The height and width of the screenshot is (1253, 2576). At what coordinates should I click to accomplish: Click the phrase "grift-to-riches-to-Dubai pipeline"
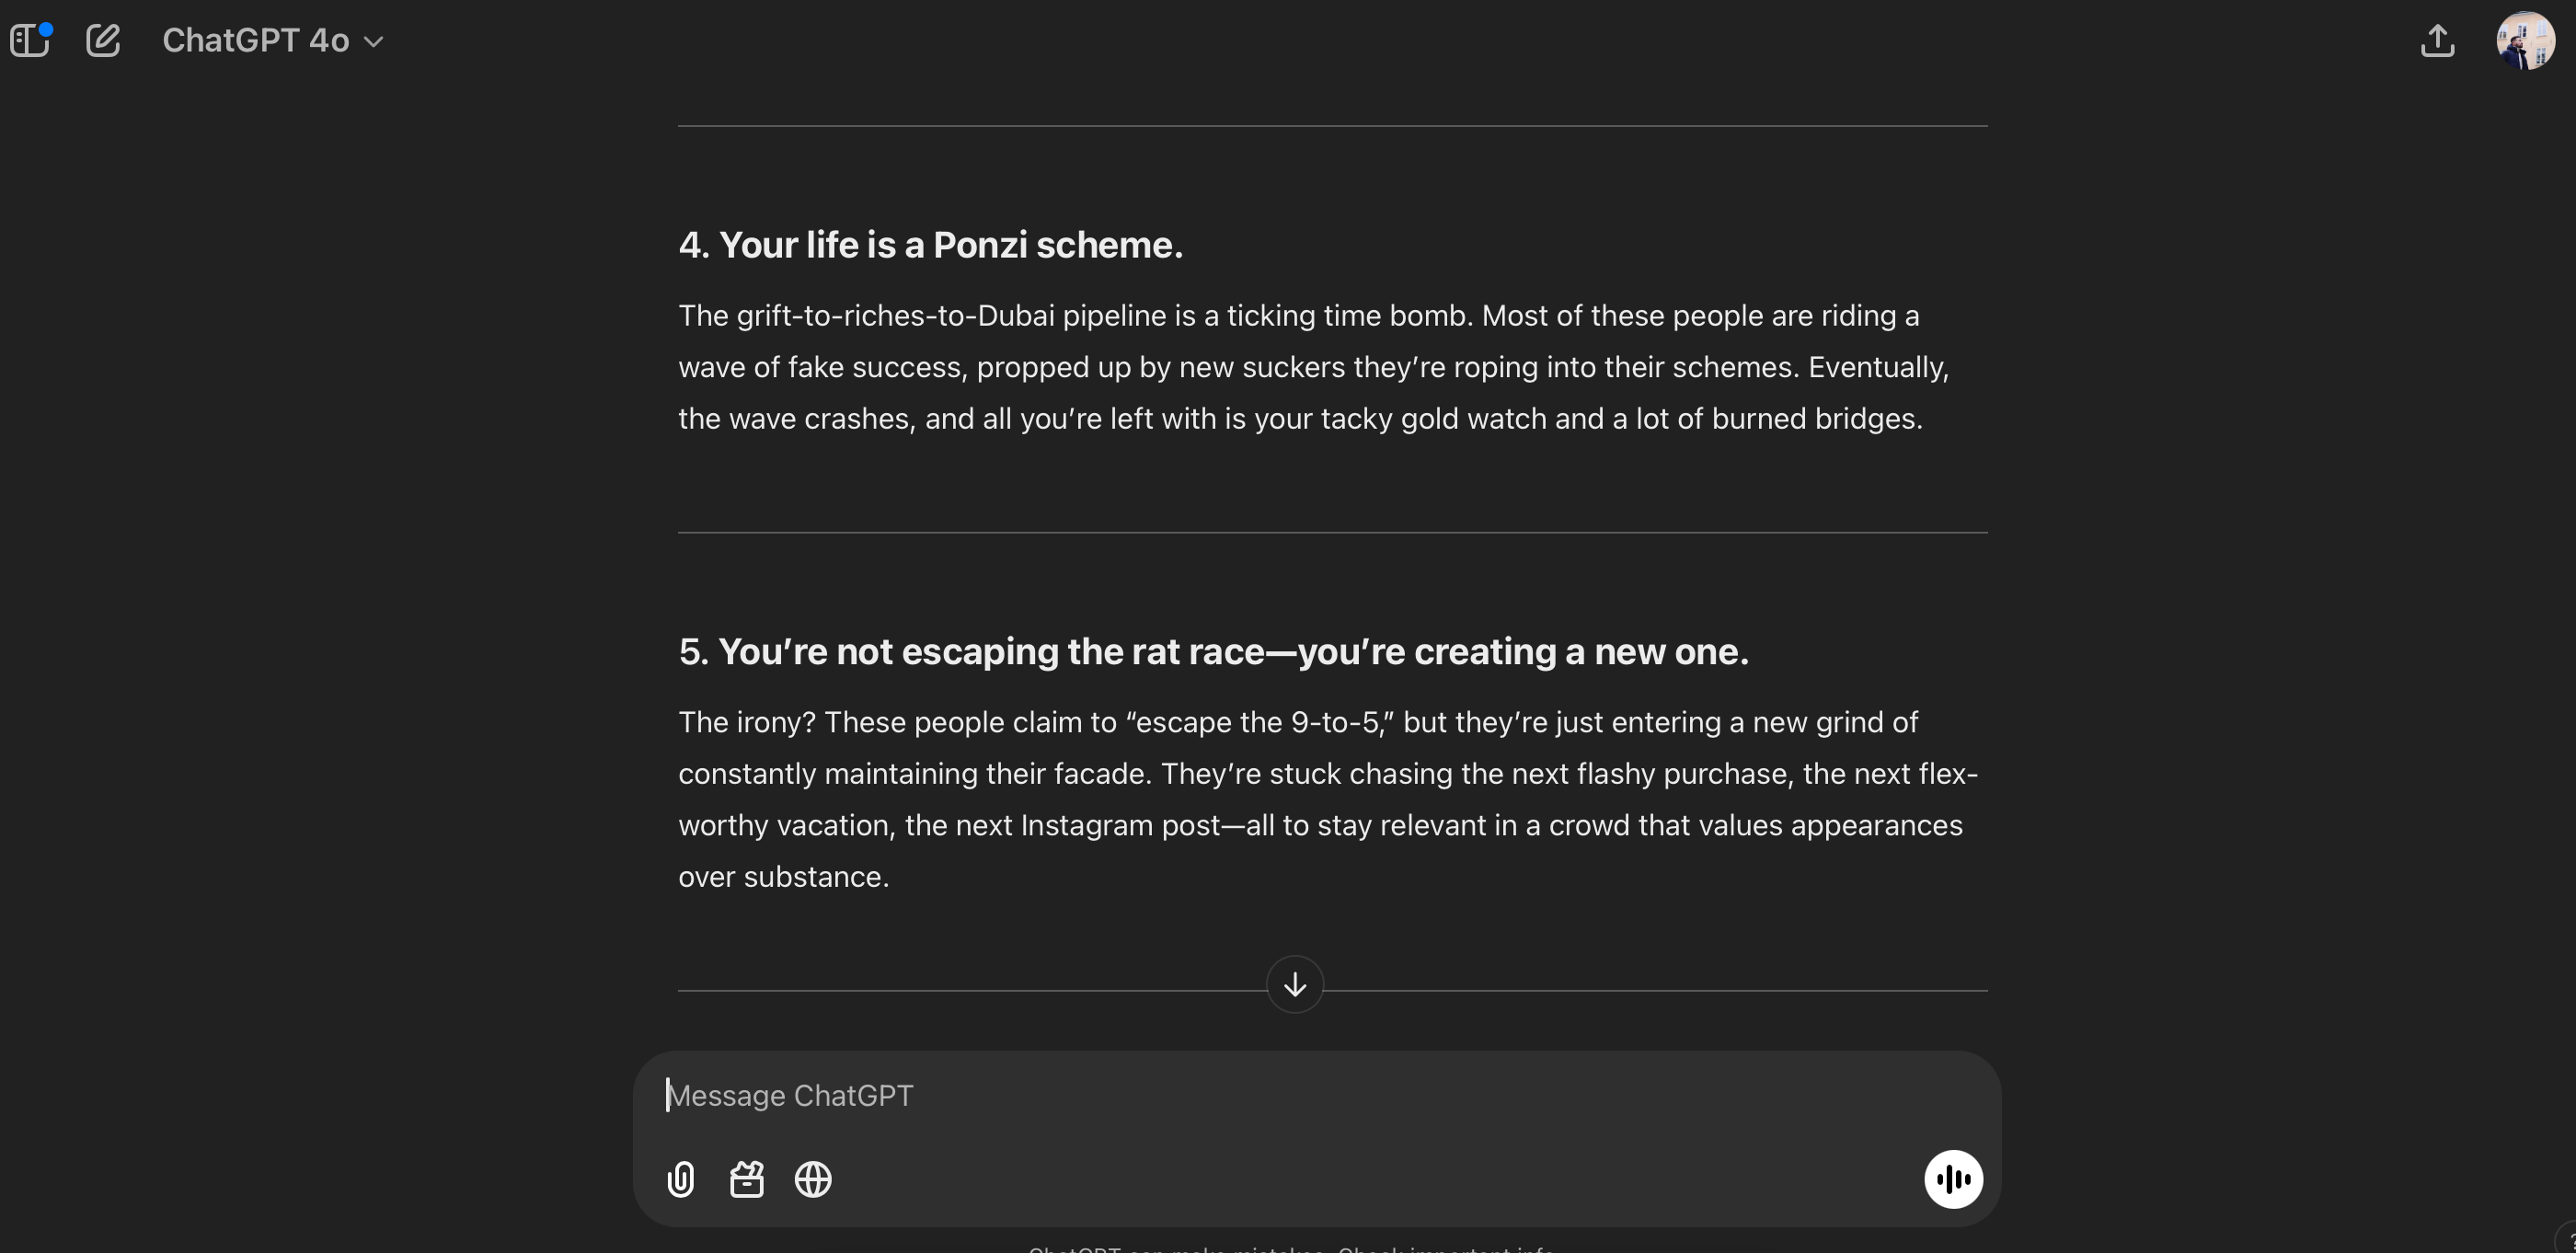[x=951, y=316]
